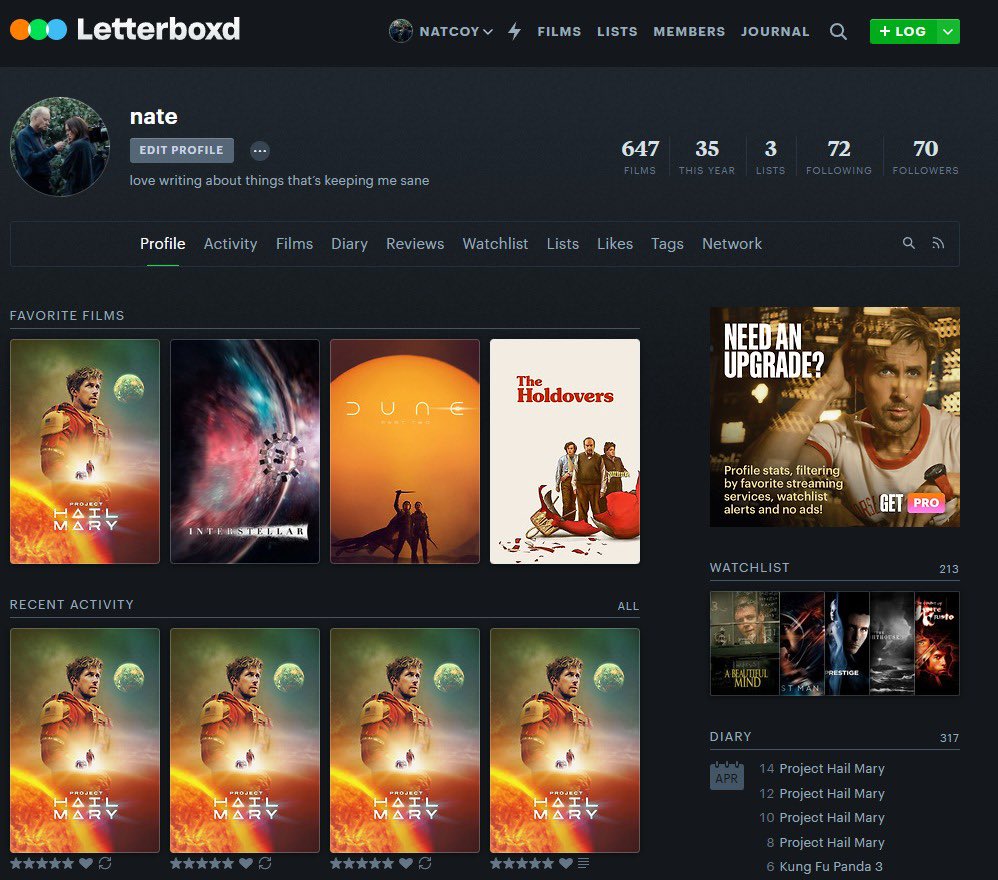Select the Profile tab
Image resolution: width=998 pixels, height=880 pixels.
[x=162, y=244]
